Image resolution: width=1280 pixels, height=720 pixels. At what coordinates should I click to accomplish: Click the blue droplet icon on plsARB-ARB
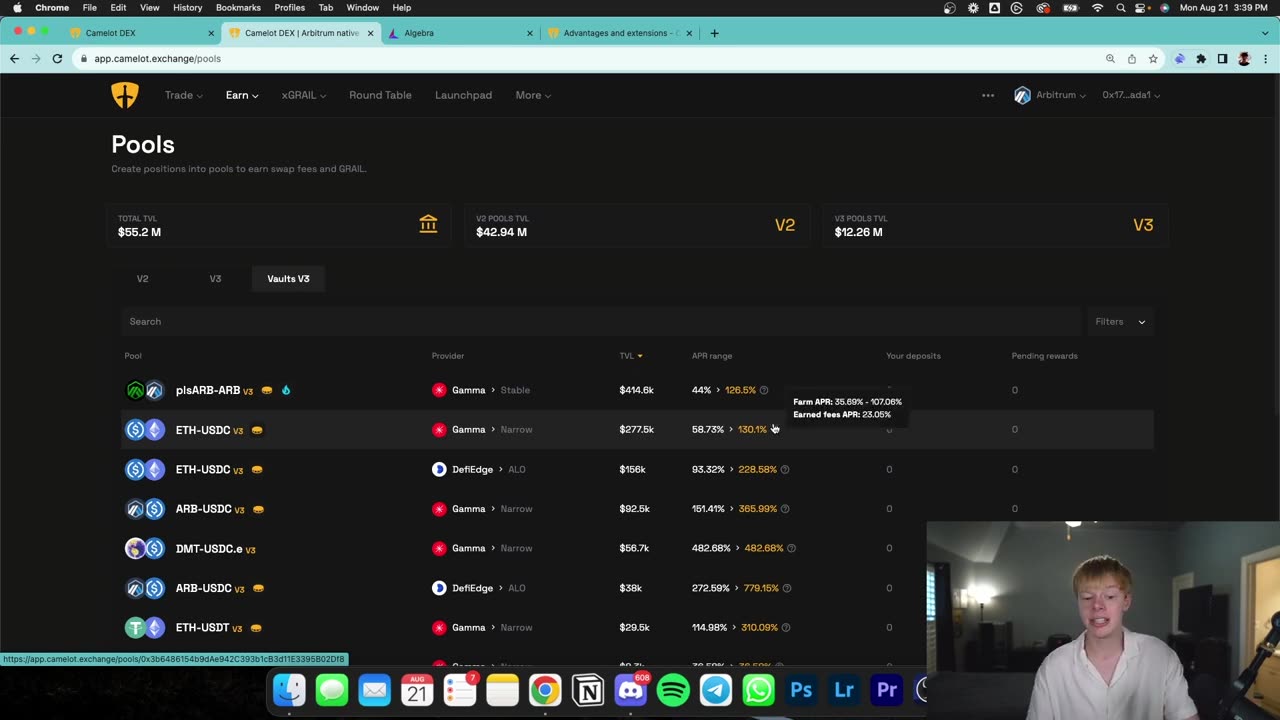(286, 390)
